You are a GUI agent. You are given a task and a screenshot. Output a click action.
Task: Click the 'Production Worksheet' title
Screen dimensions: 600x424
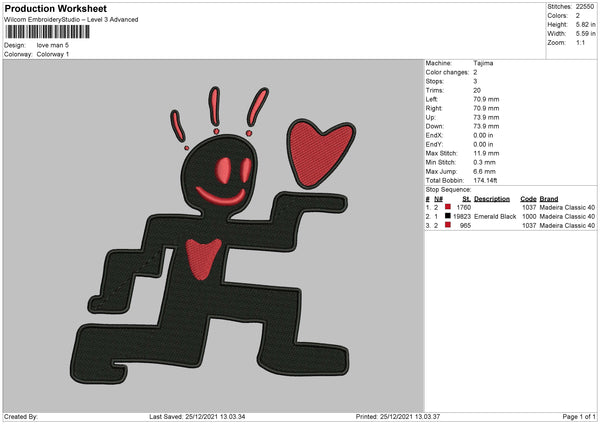pyautogui.click(x=55, y=8)
